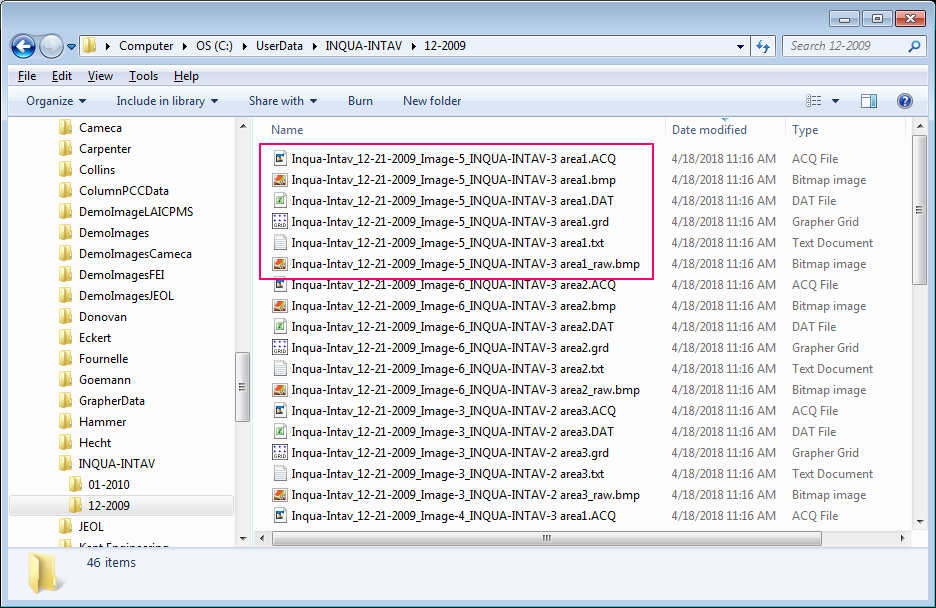This screenshot has width=936, height=608.
Task: Open the Cameca folder in navigation tree
Action: point(100,128)
